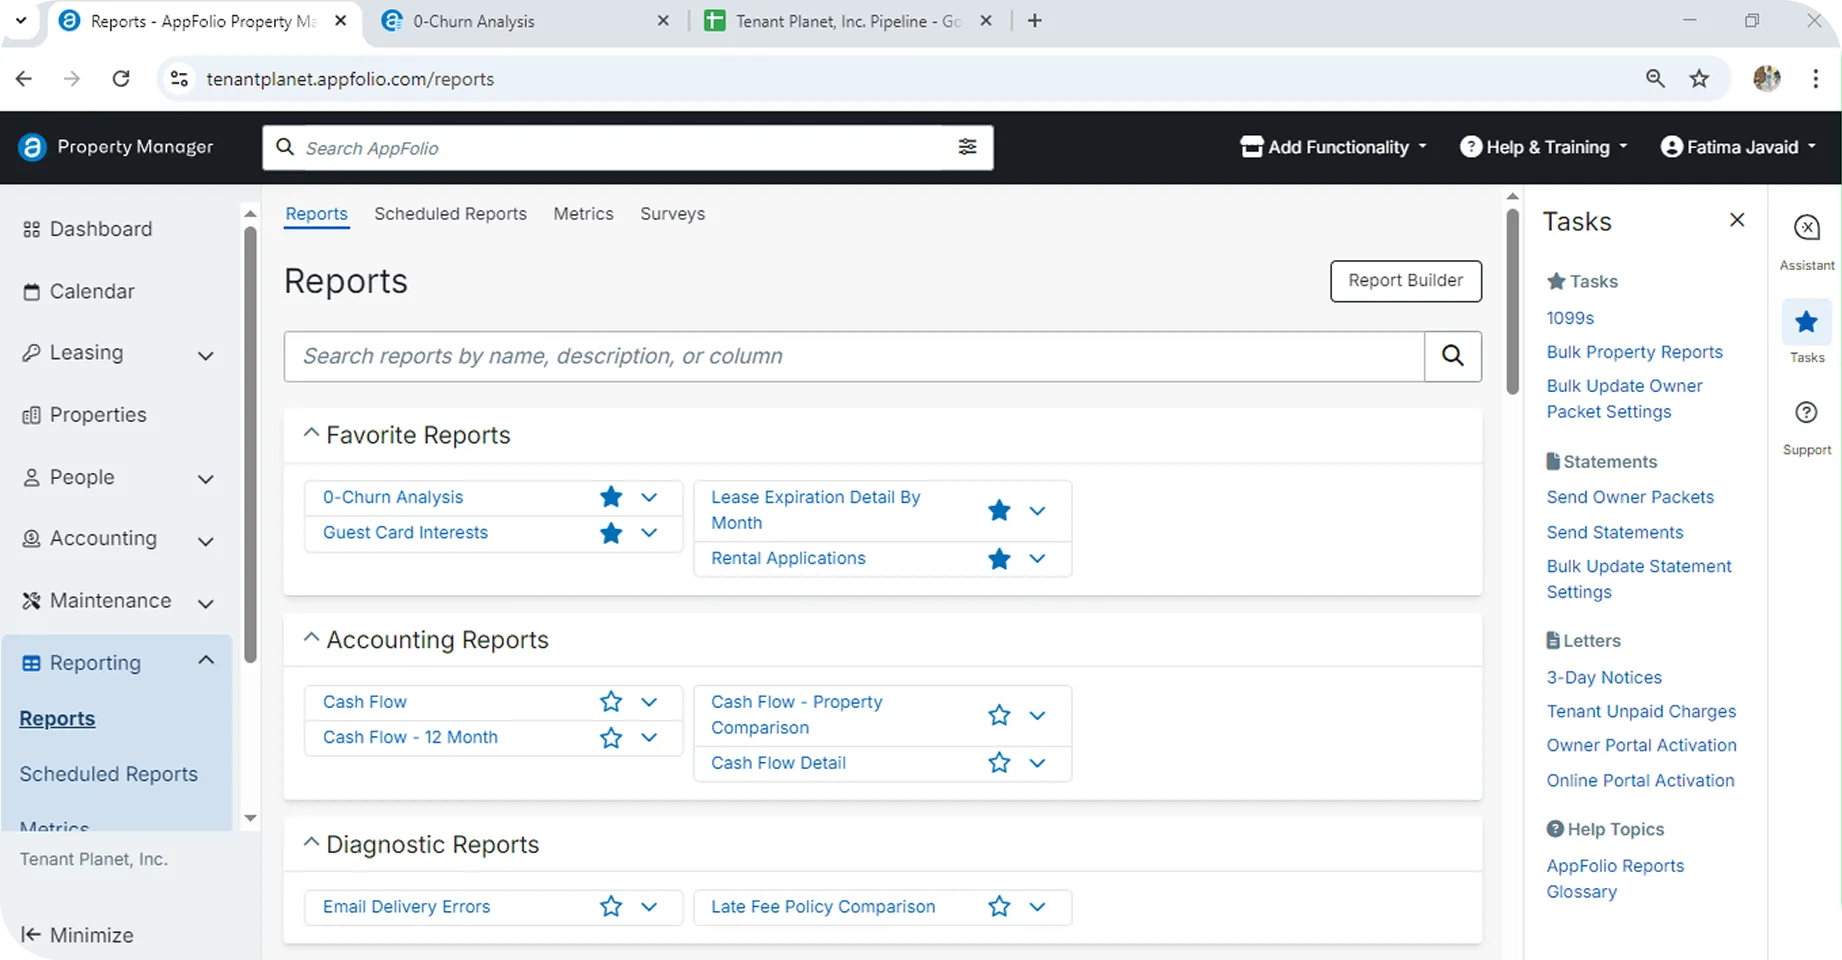The height and width of the screenshot is (960, 1842).
Task: Close the Tasks panel
Action: coord(1737,220)
